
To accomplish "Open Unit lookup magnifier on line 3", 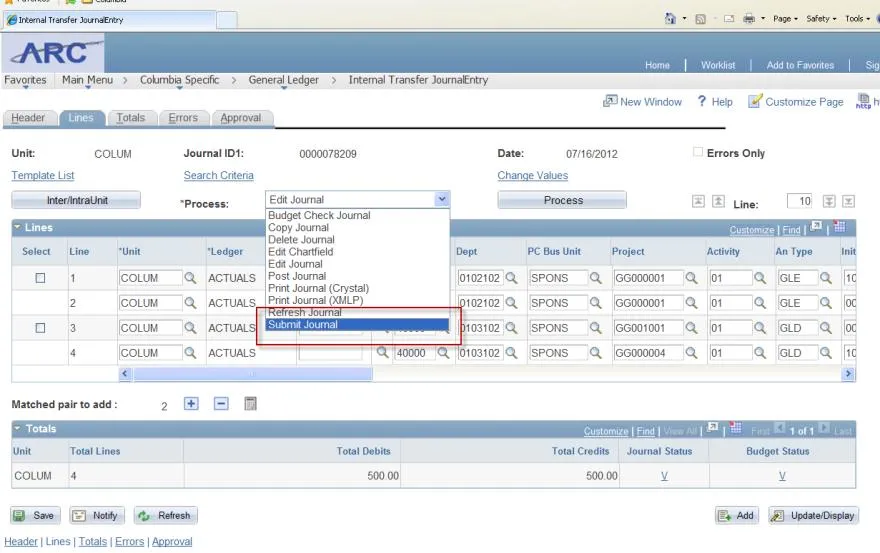I will [x=190, y=328].
